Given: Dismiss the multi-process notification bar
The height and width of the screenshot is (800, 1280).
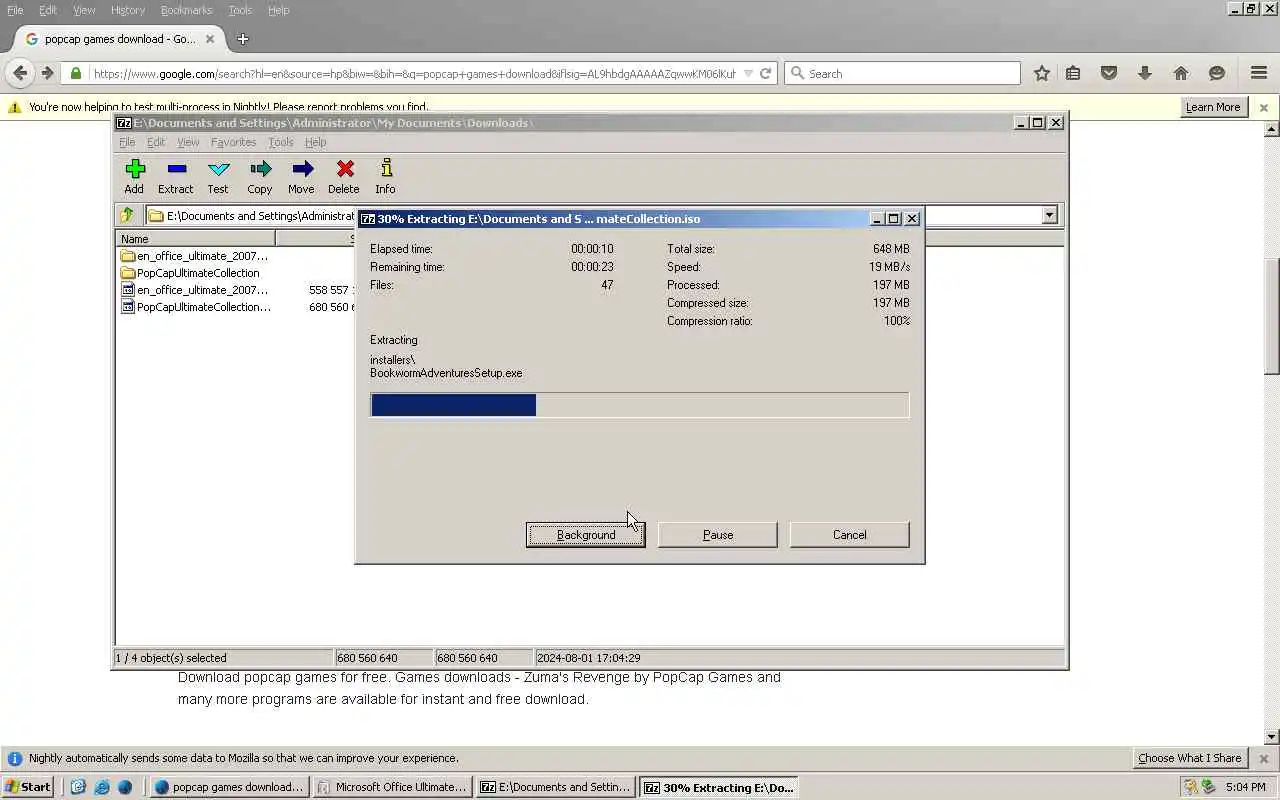Looking at the screenshot, I should tap(1263, 107).
